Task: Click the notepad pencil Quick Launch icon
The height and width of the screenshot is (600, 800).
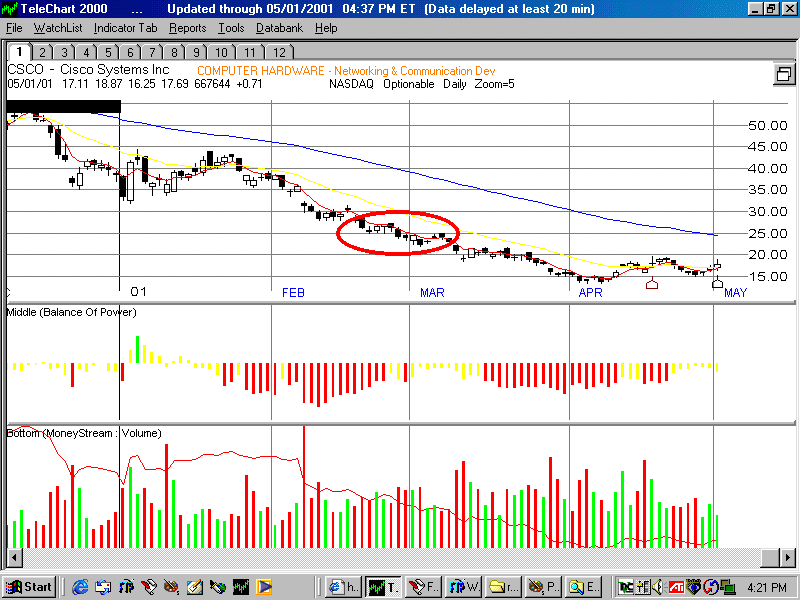Action: click(195, 587)
